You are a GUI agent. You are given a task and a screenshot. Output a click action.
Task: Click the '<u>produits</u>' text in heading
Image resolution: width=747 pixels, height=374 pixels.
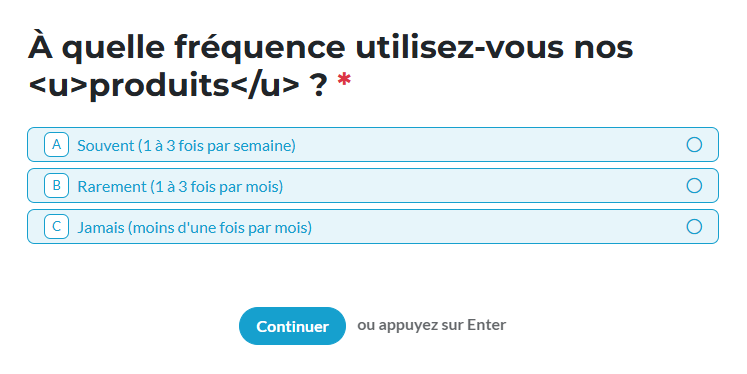tap(164, 85)
